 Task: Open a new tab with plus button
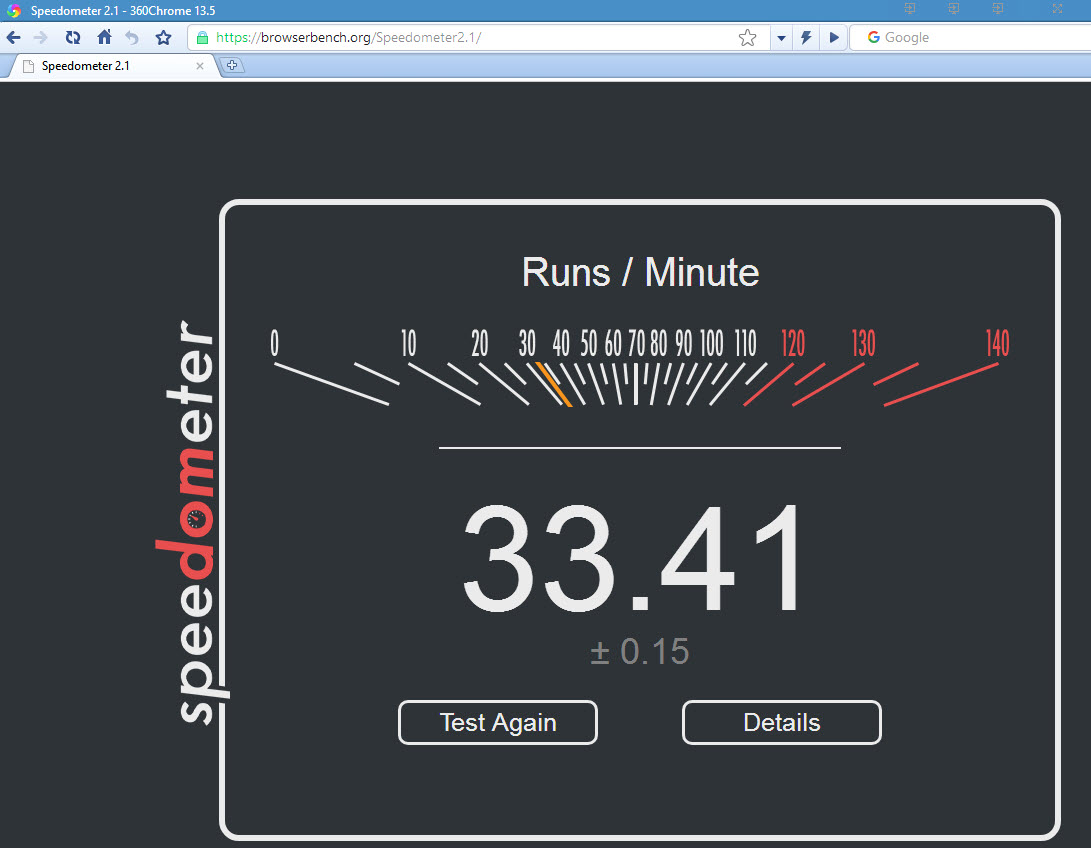coord(232,66)
